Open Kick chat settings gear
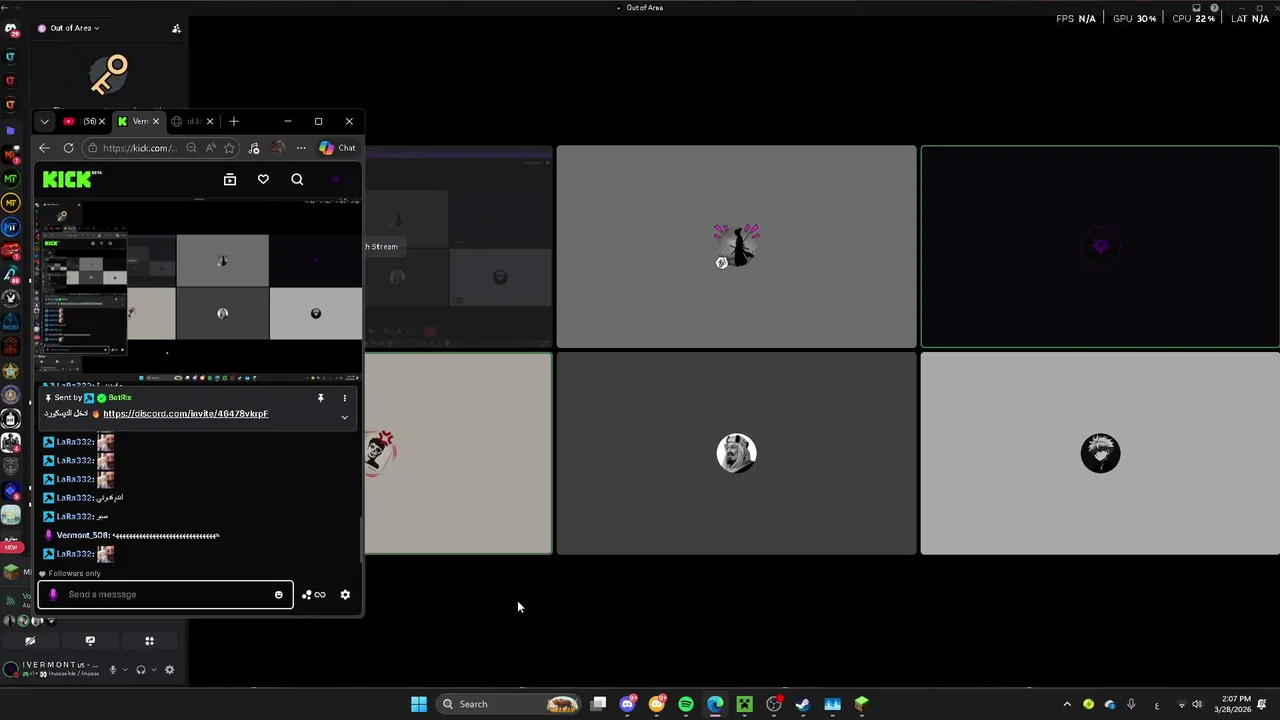The image size is (1280, 720). (345, 595)
